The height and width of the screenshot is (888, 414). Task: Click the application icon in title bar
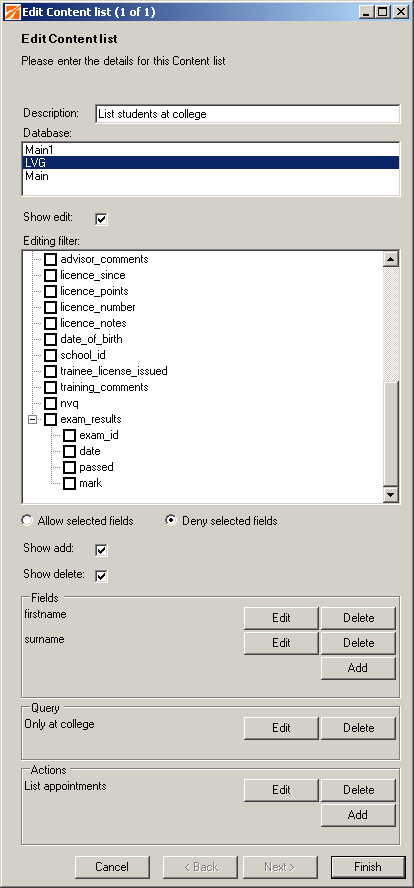[12, 11]
